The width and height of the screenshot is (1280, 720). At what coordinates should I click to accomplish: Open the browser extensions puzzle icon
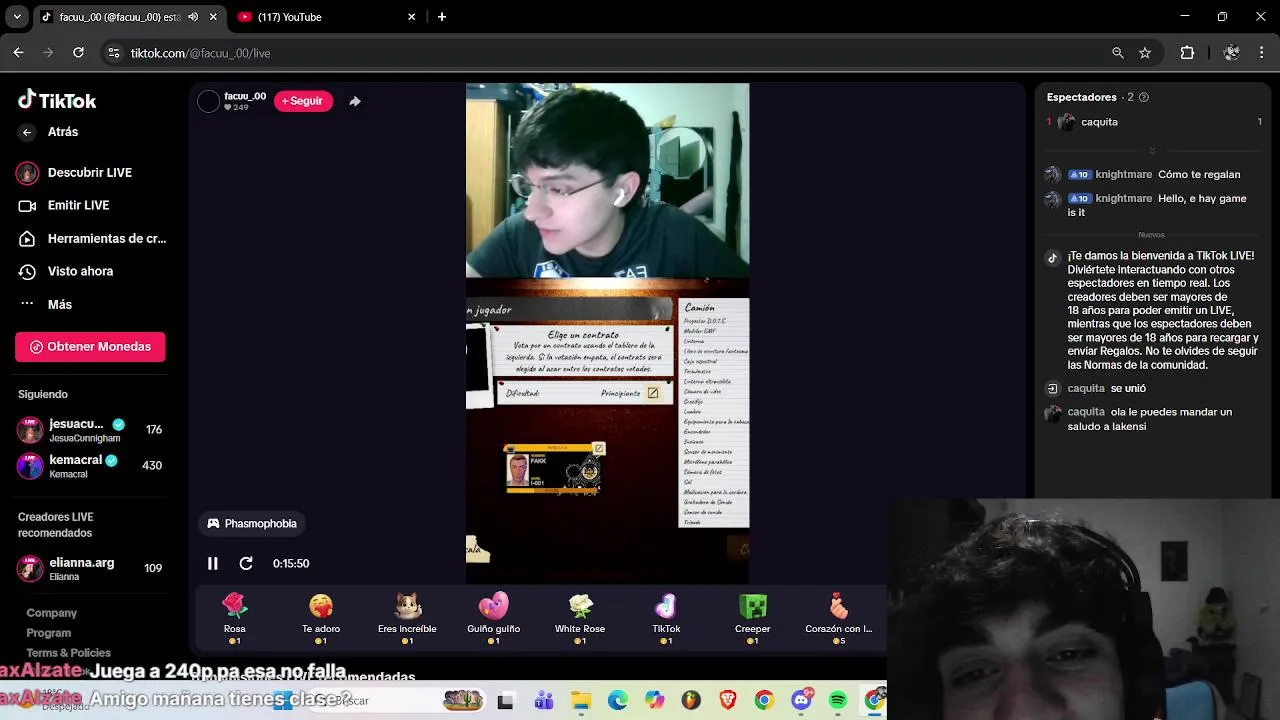tap(1187, 53)
